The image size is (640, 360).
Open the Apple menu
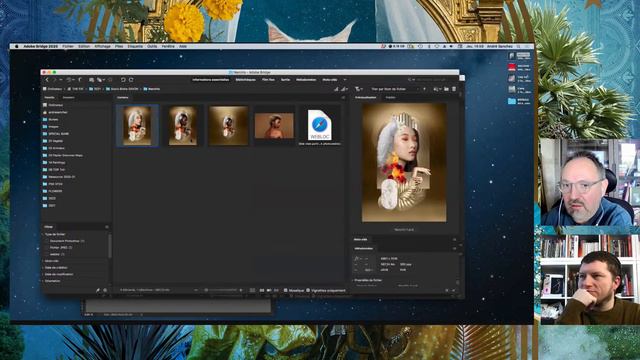click(x=17, y=47)
